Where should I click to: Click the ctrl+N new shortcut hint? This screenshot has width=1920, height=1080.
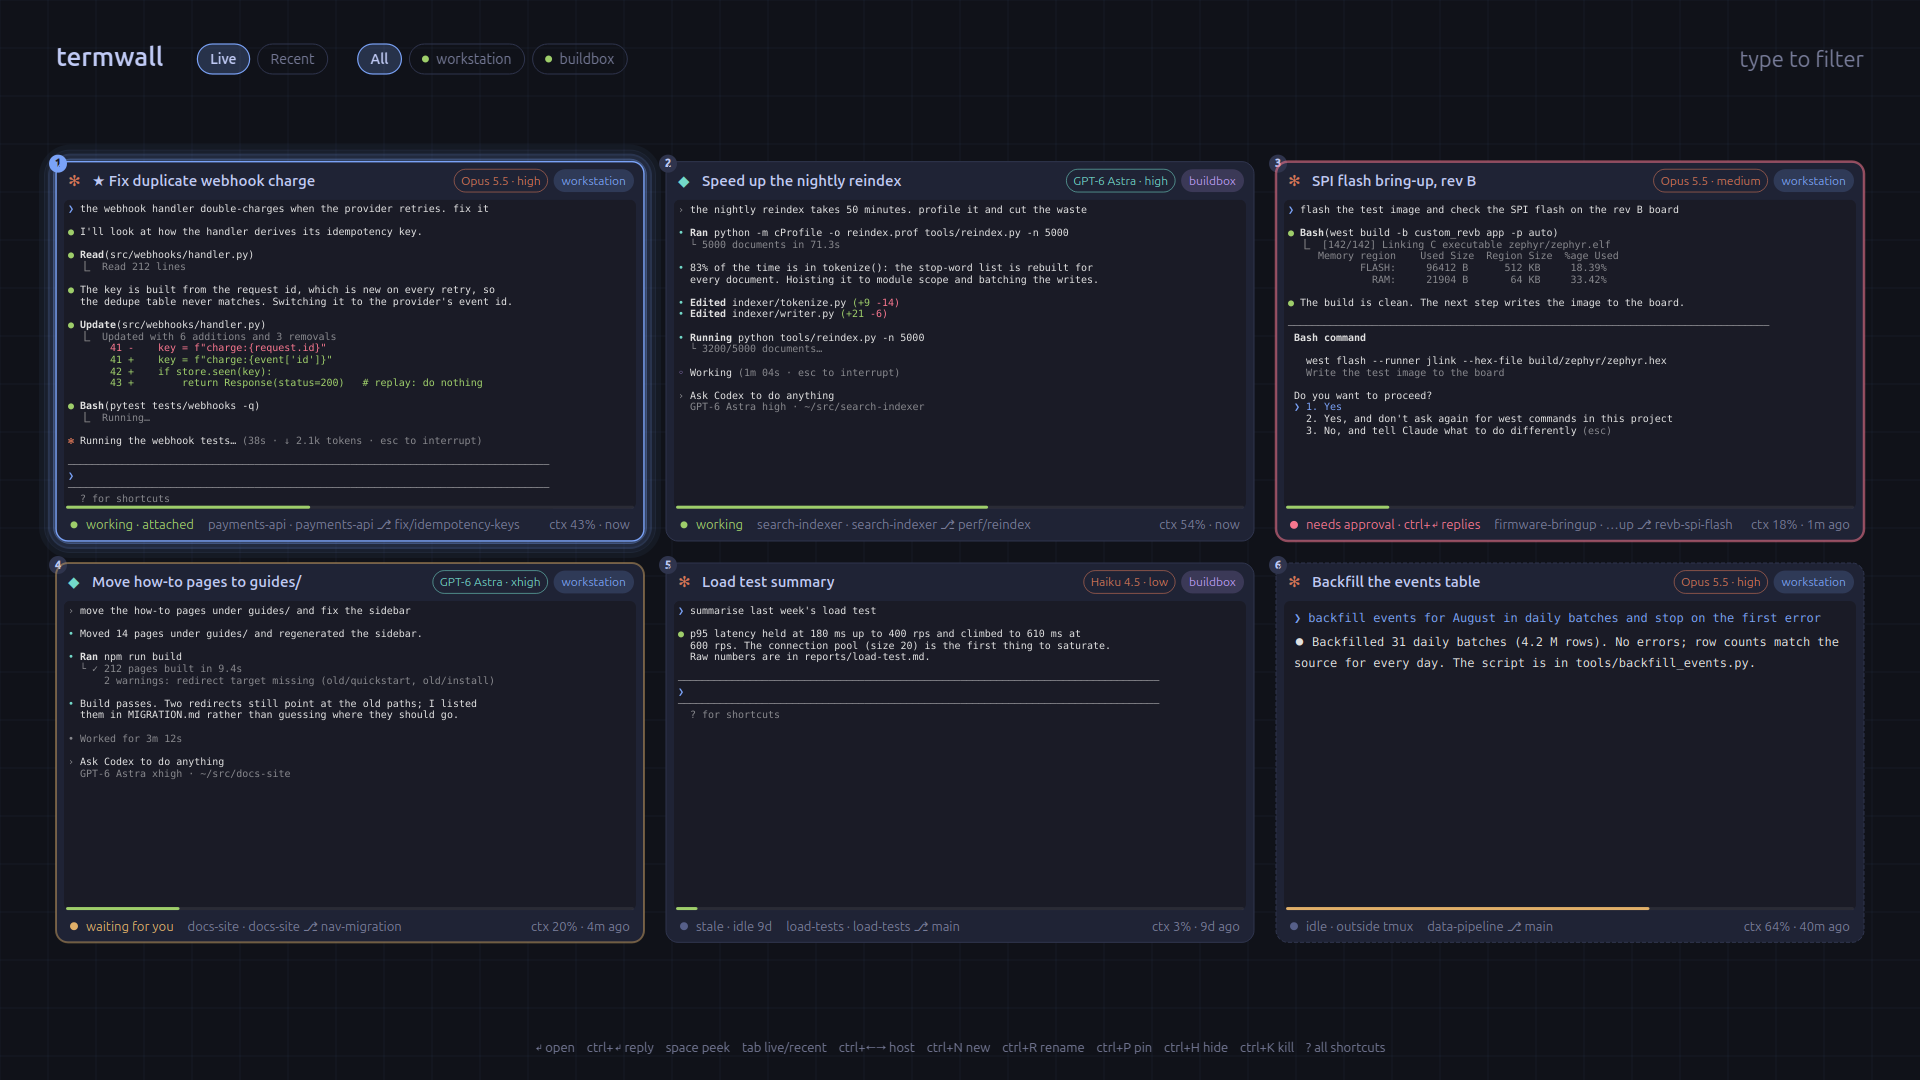point(958,1048)
